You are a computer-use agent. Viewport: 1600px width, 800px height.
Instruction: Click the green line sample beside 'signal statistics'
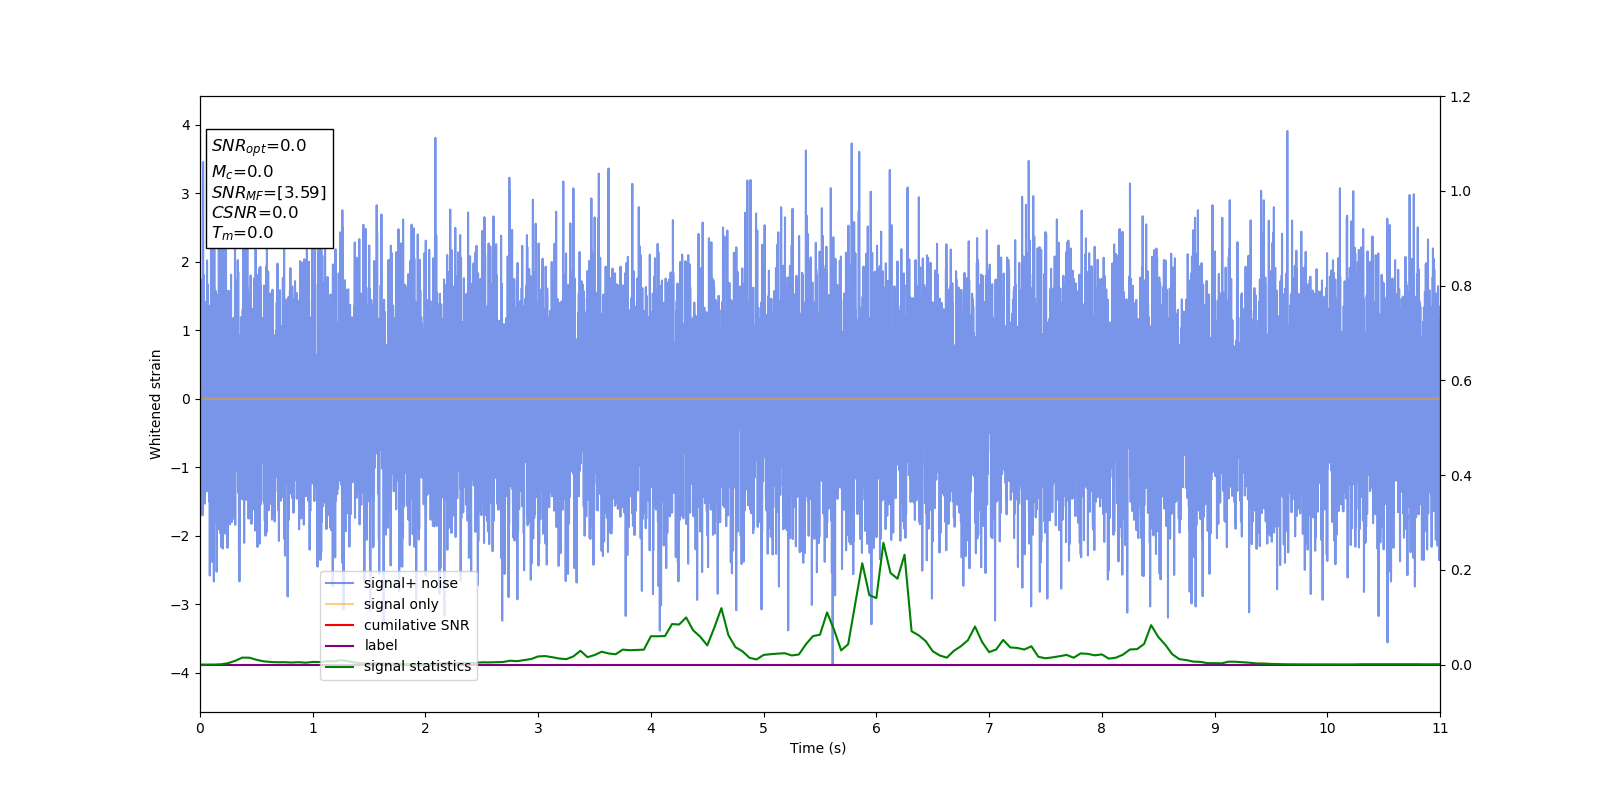point(340,667)
